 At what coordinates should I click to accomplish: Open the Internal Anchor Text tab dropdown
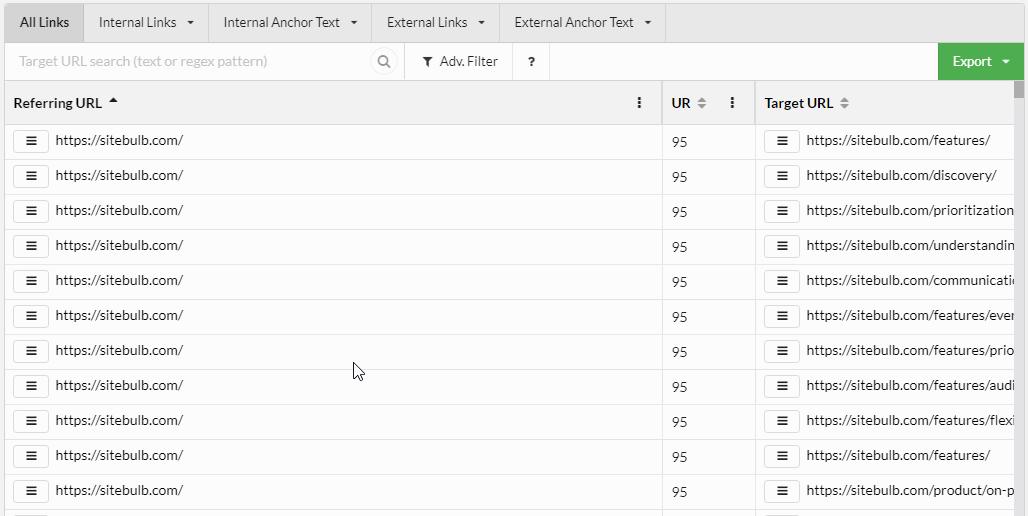(290, 22)
